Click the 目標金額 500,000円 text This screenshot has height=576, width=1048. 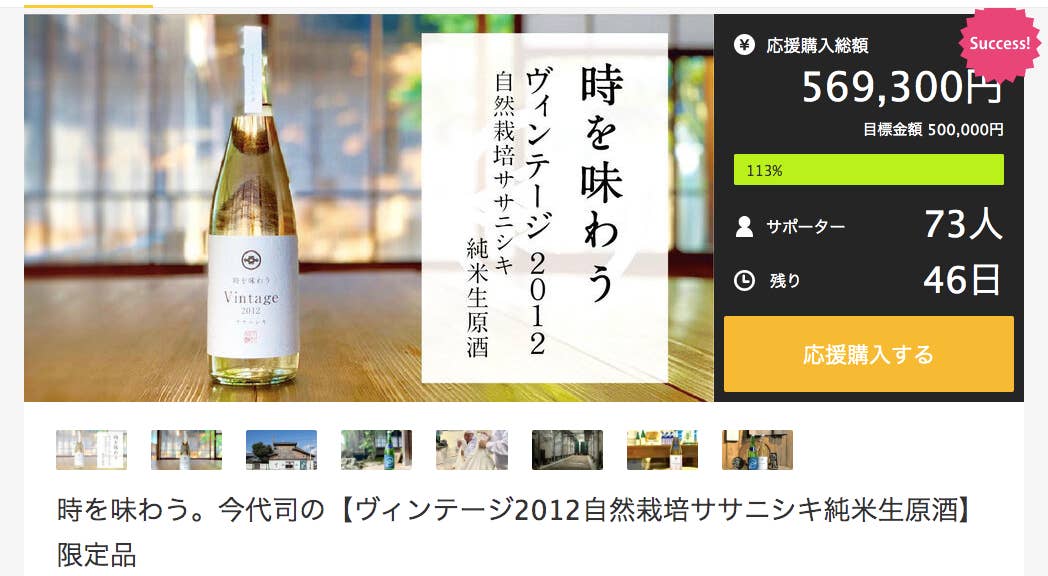pyautogui.click(x=933, y=130)
